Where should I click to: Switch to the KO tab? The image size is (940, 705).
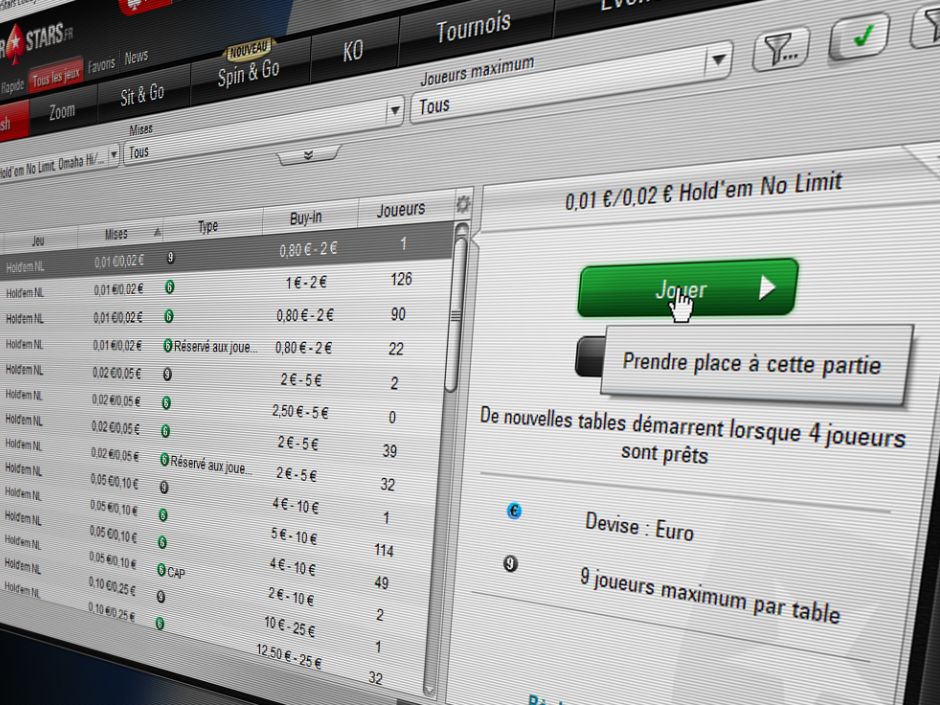[353, 52]
